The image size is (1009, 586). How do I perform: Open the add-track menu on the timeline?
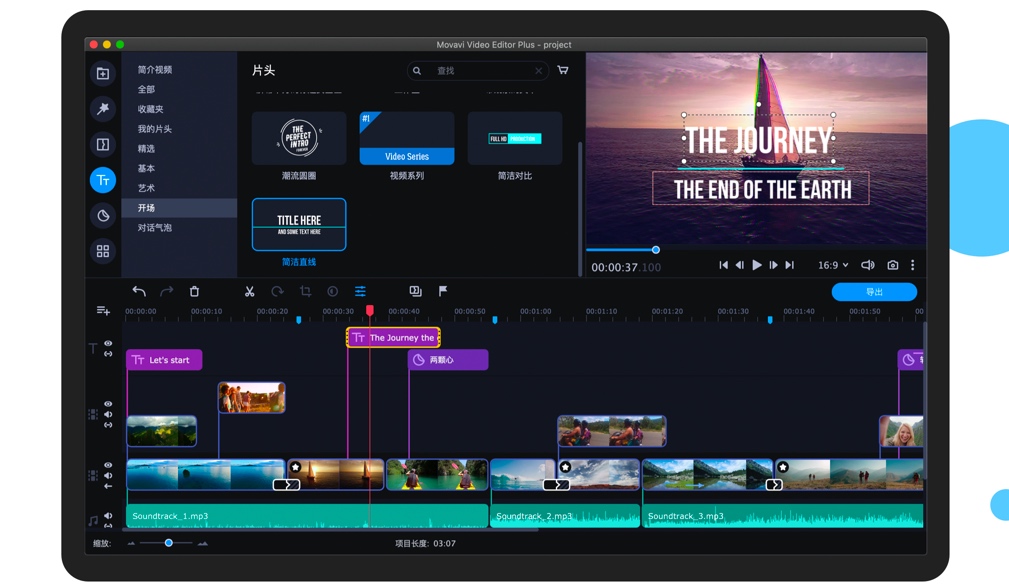(102, 310)
